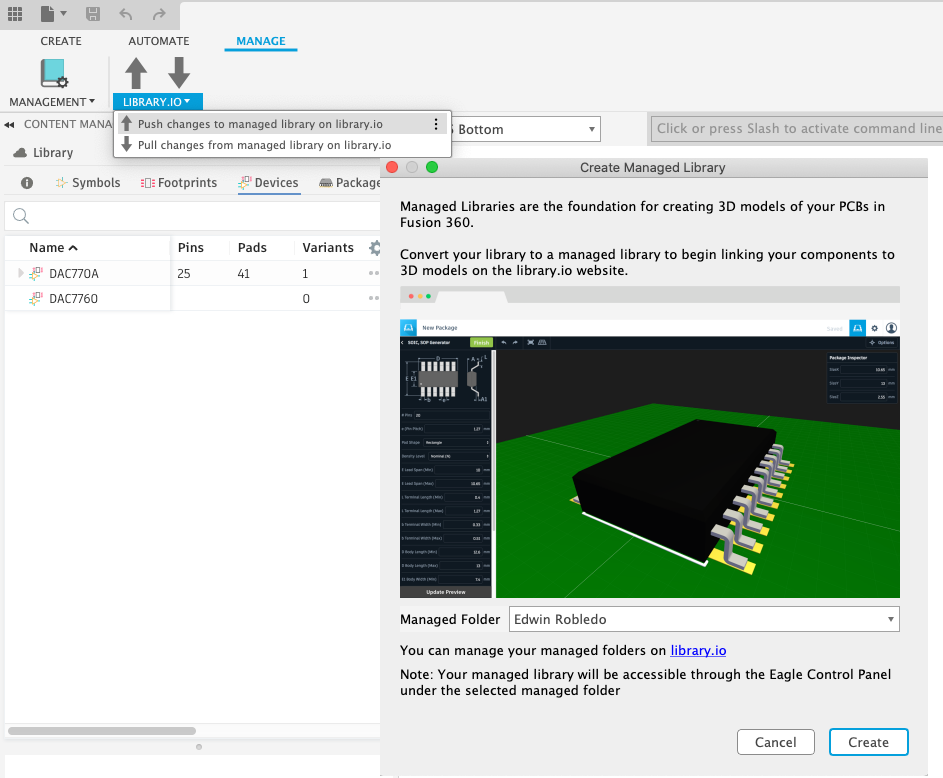Click the horizontal scrollbar in device list
Screen dimensions: 943x778
(102, 731)
